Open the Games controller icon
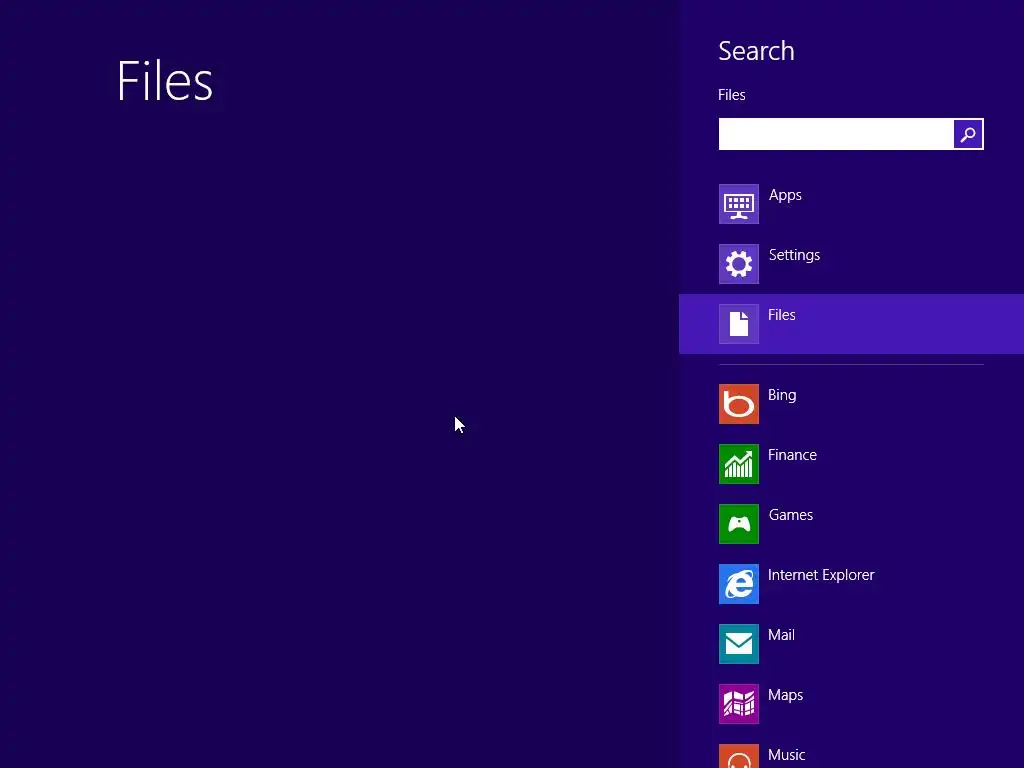The height and width of the screenshot is (768, 1024). pos(739,524)
